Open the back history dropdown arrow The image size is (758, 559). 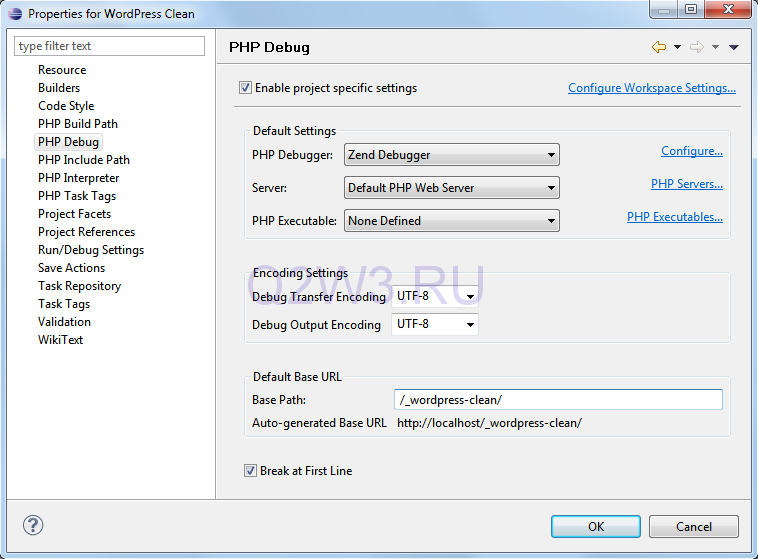pyautogui.click(x=677, y=47)
